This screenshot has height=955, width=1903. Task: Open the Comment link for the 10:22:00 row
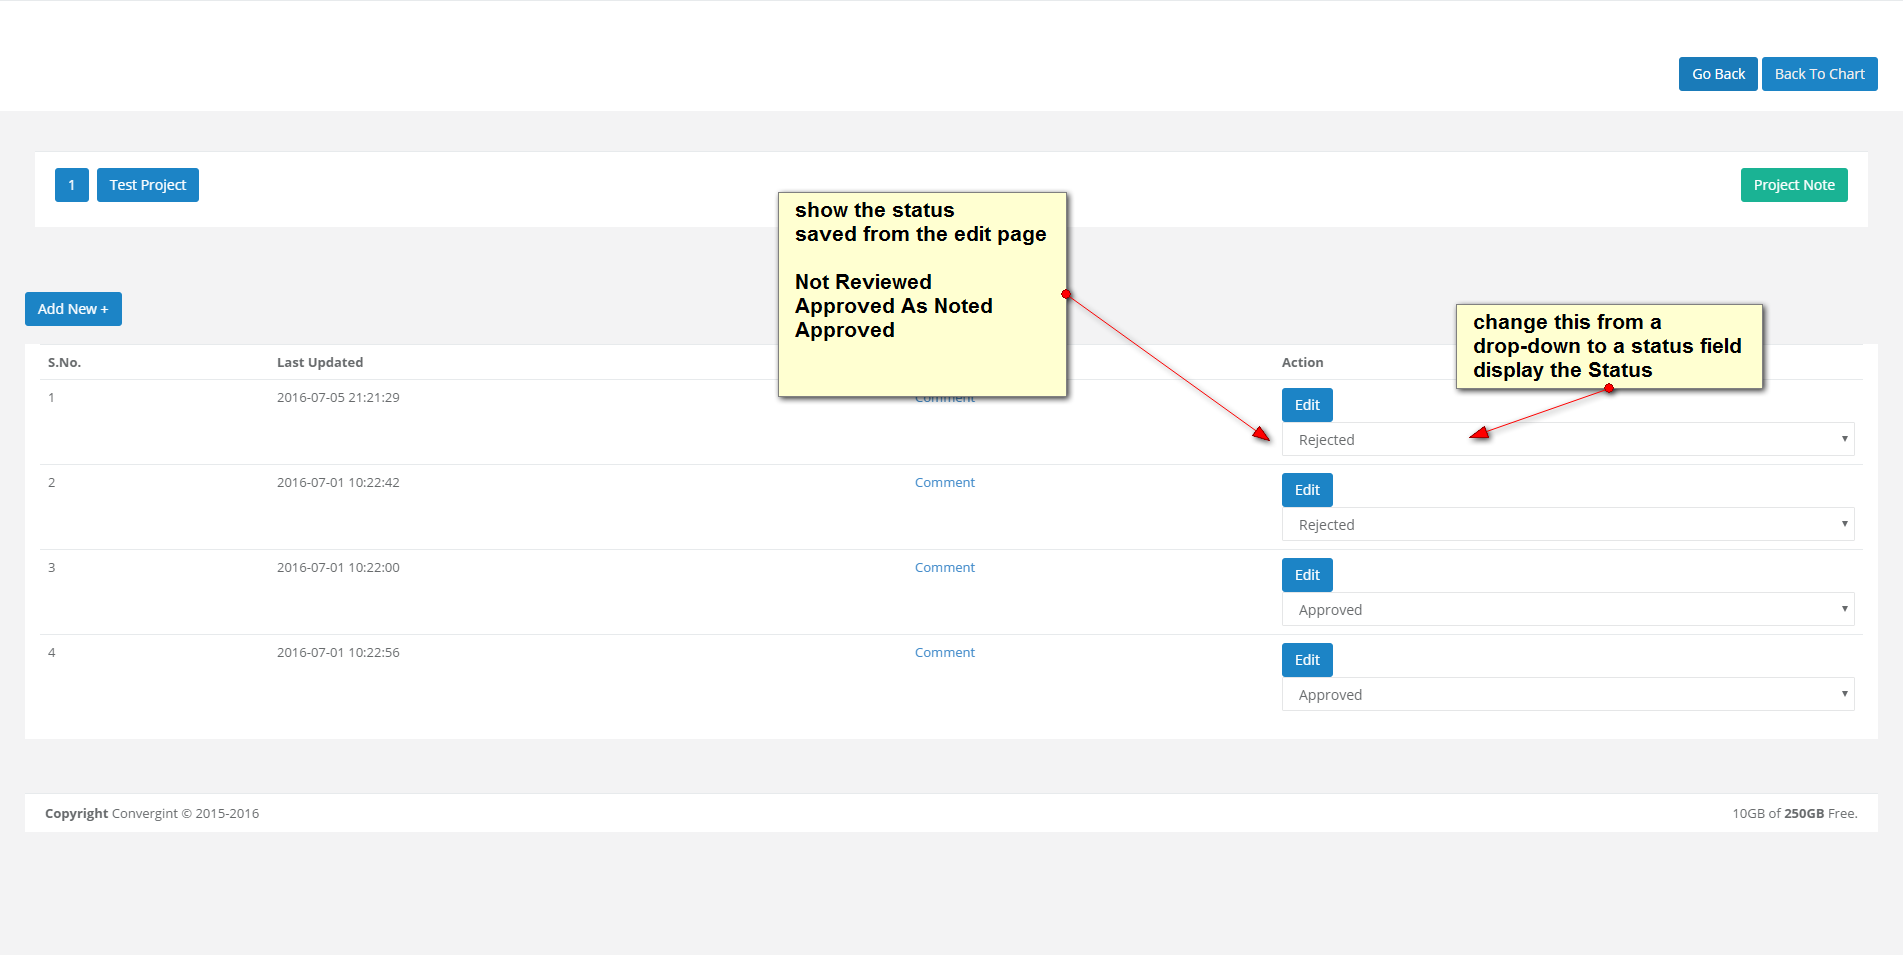945,567
